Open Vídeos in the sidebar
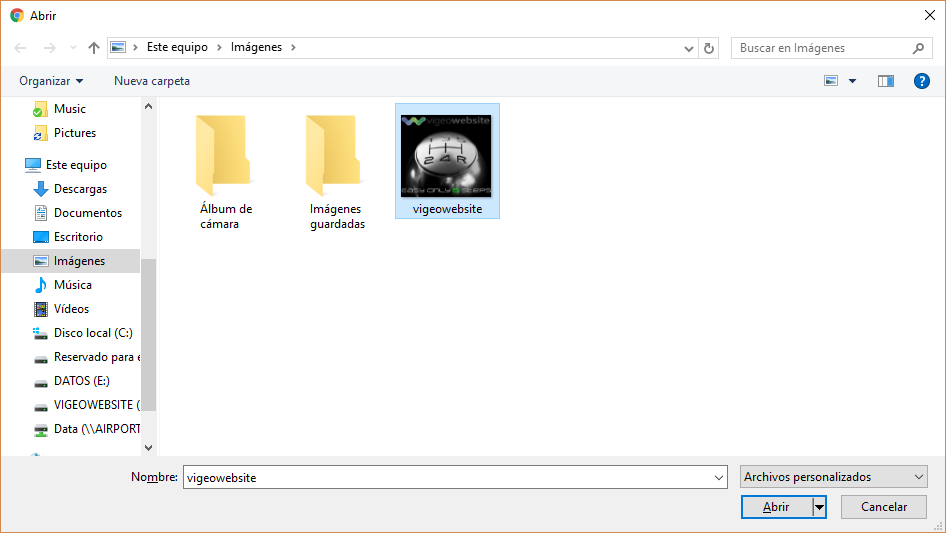Viewport: 946px width, 533px height. 71,309
